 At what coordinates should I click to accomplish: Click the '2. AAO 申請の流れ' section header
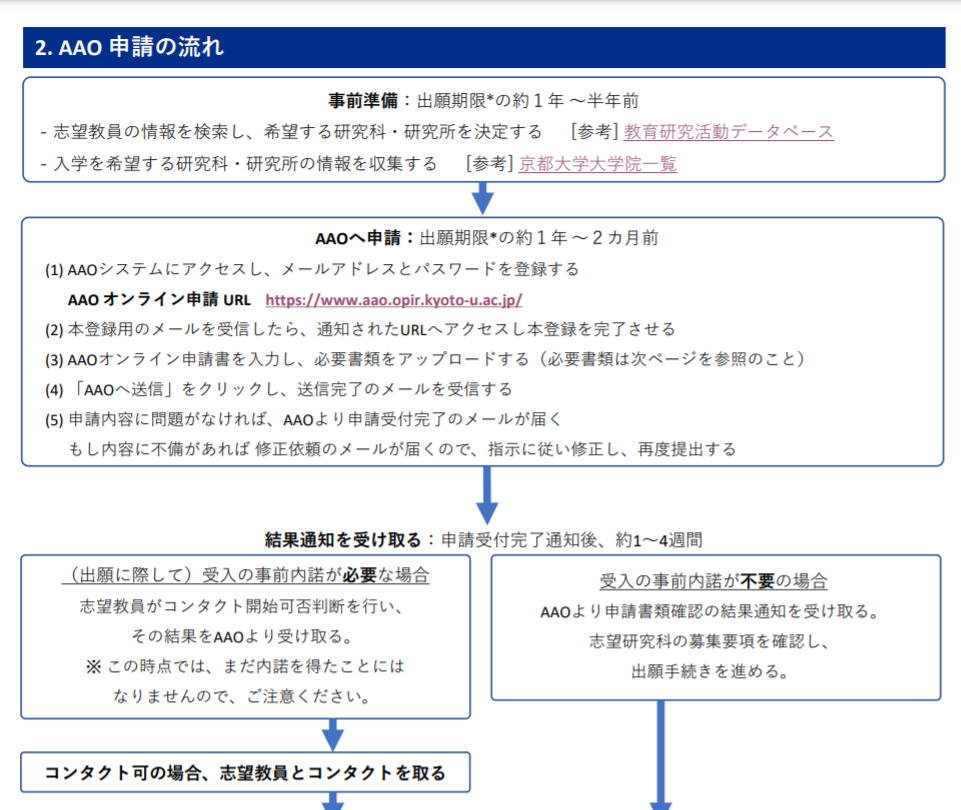point(130,48)
